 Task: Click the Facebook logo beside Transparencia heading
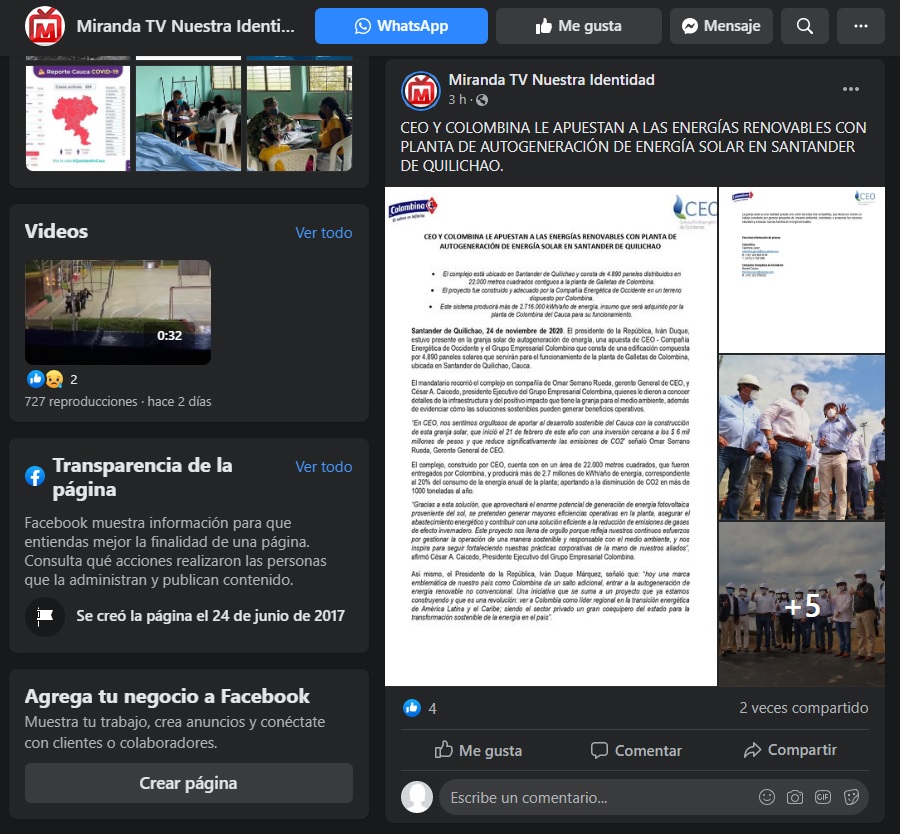[34, 476]
